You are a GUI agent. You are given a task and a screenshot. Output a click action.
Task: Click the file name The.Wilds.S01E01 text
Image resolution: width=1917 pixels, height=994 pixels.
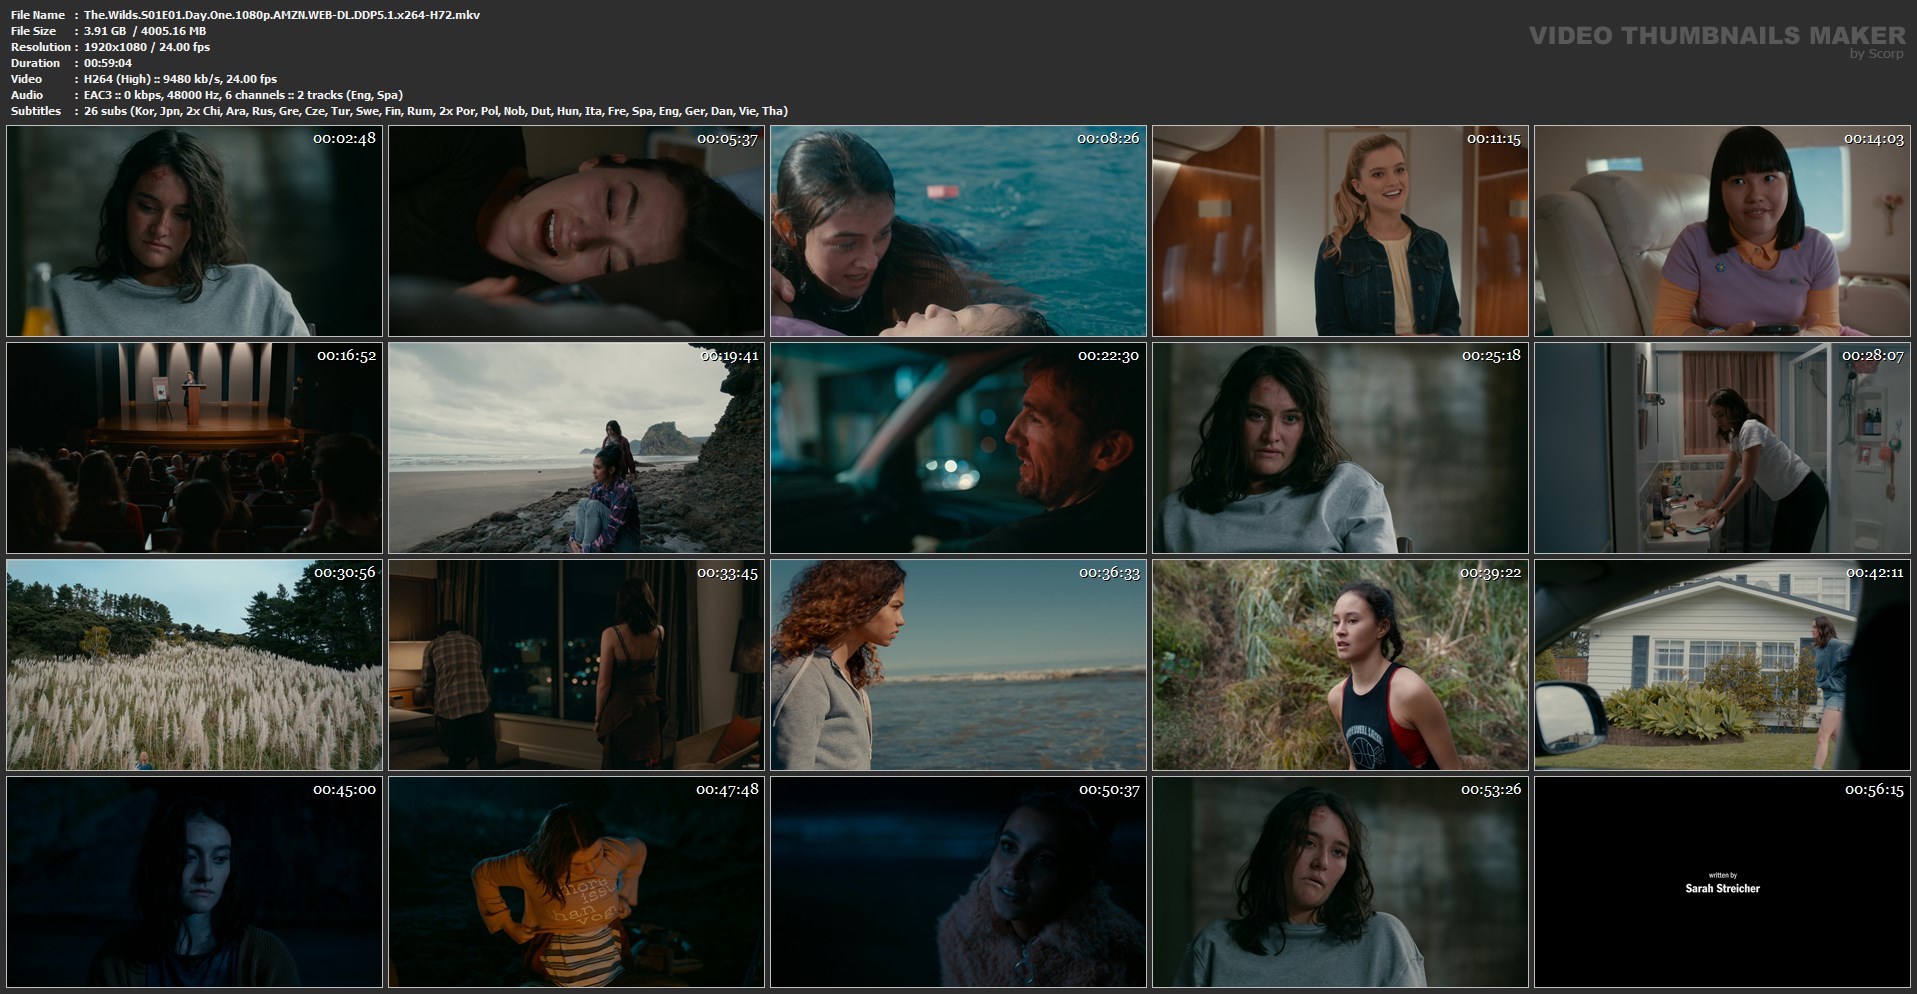pos(282,15)
